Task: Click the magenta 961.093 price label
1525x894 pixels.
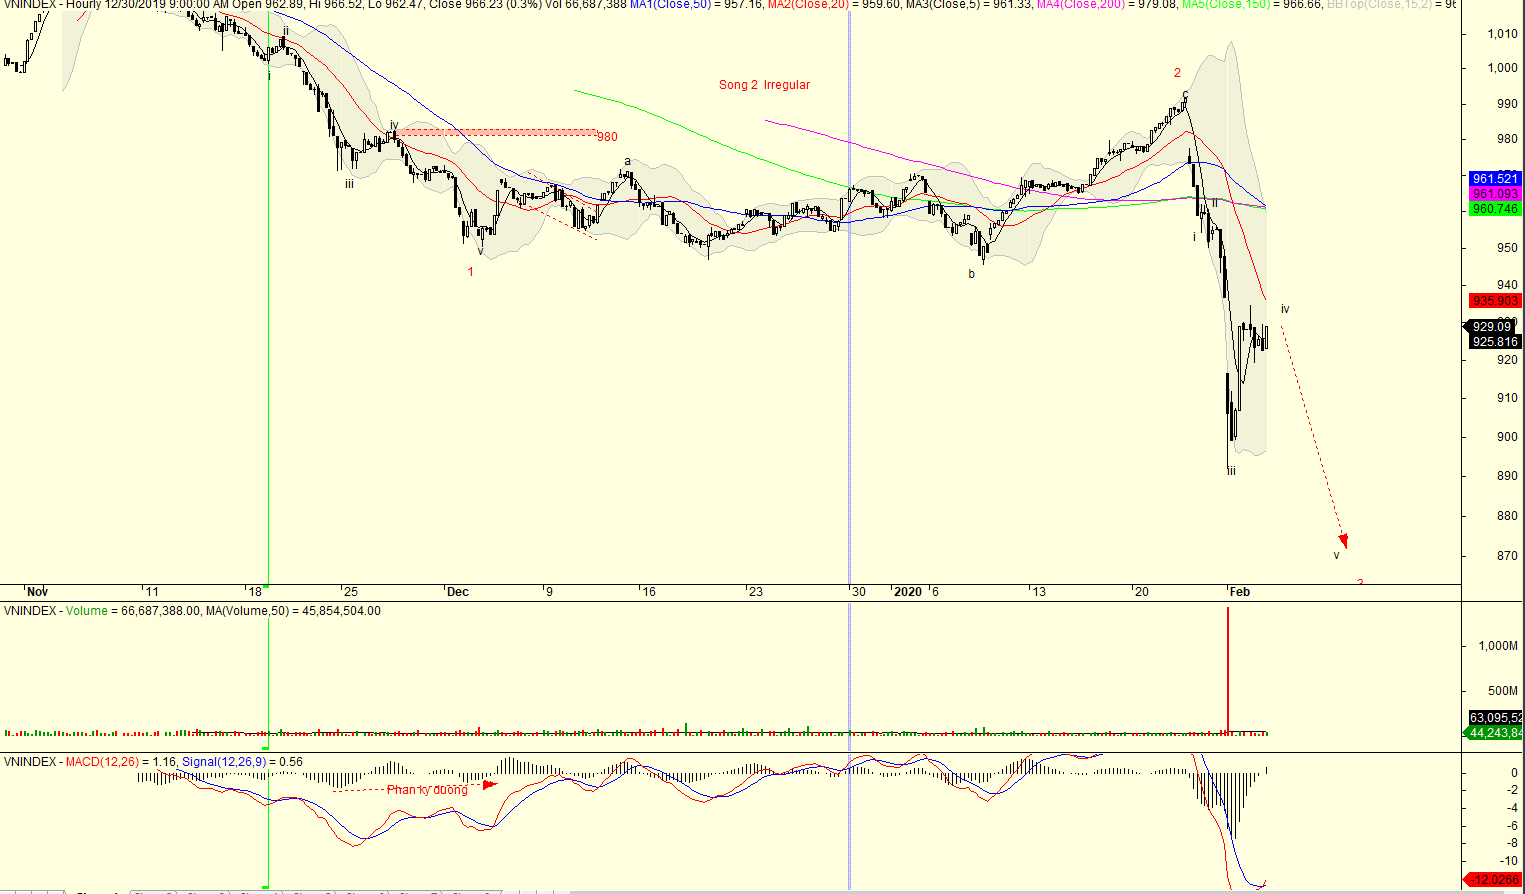Action: pyautogui.click(x=1494, y=194)
